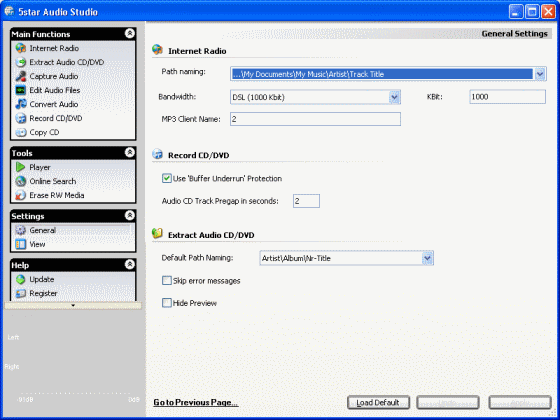Click the Capture Audio microphone icon

coord(21,76)
